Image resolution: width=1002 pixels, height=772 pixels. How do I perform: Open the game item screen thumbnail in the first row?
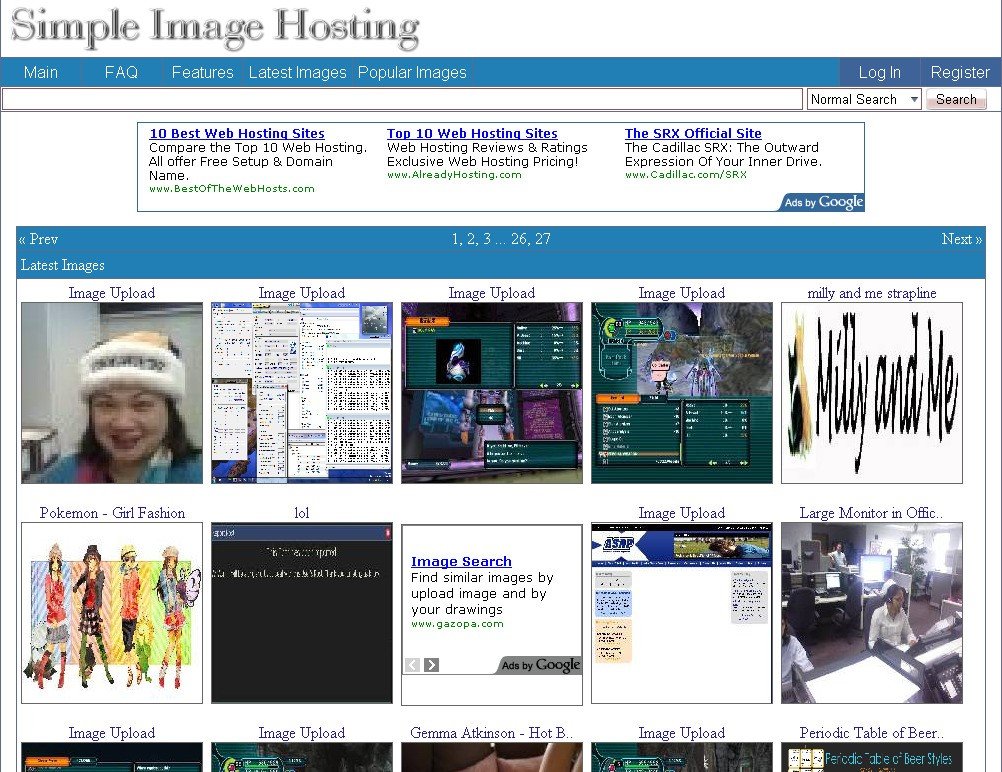click(x=491, y=393)
